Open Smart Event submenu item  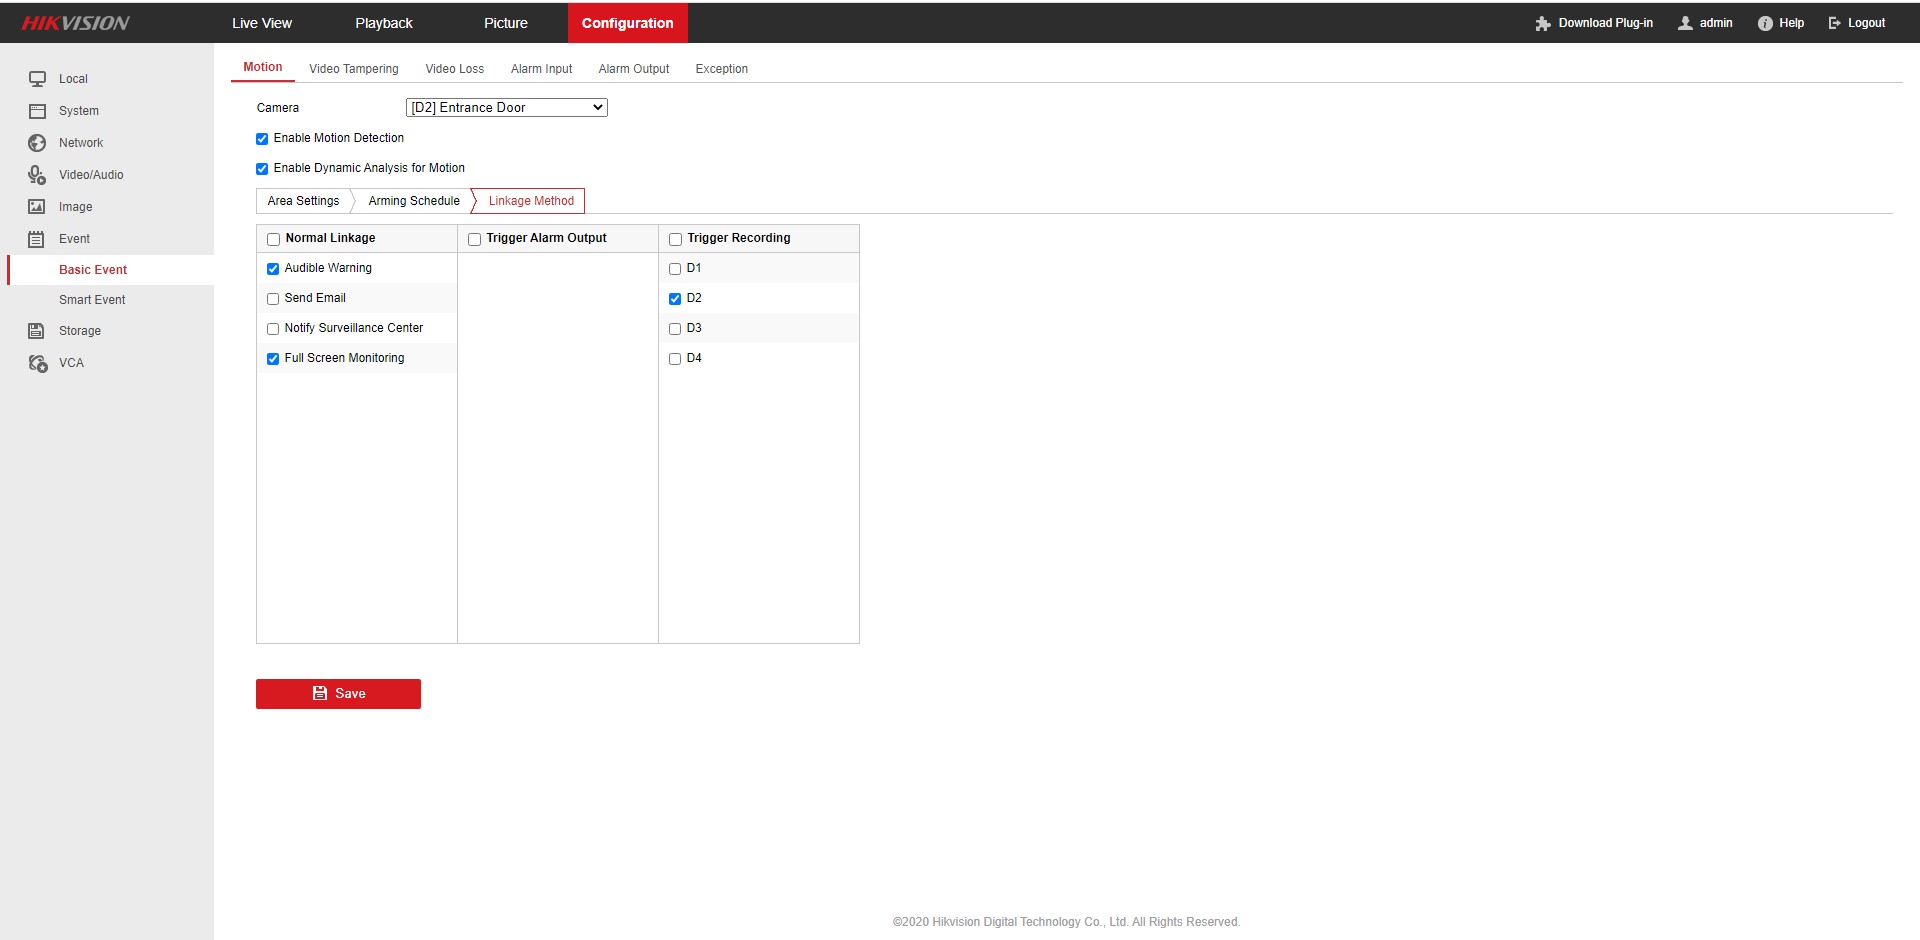click(x=92, y=300)
